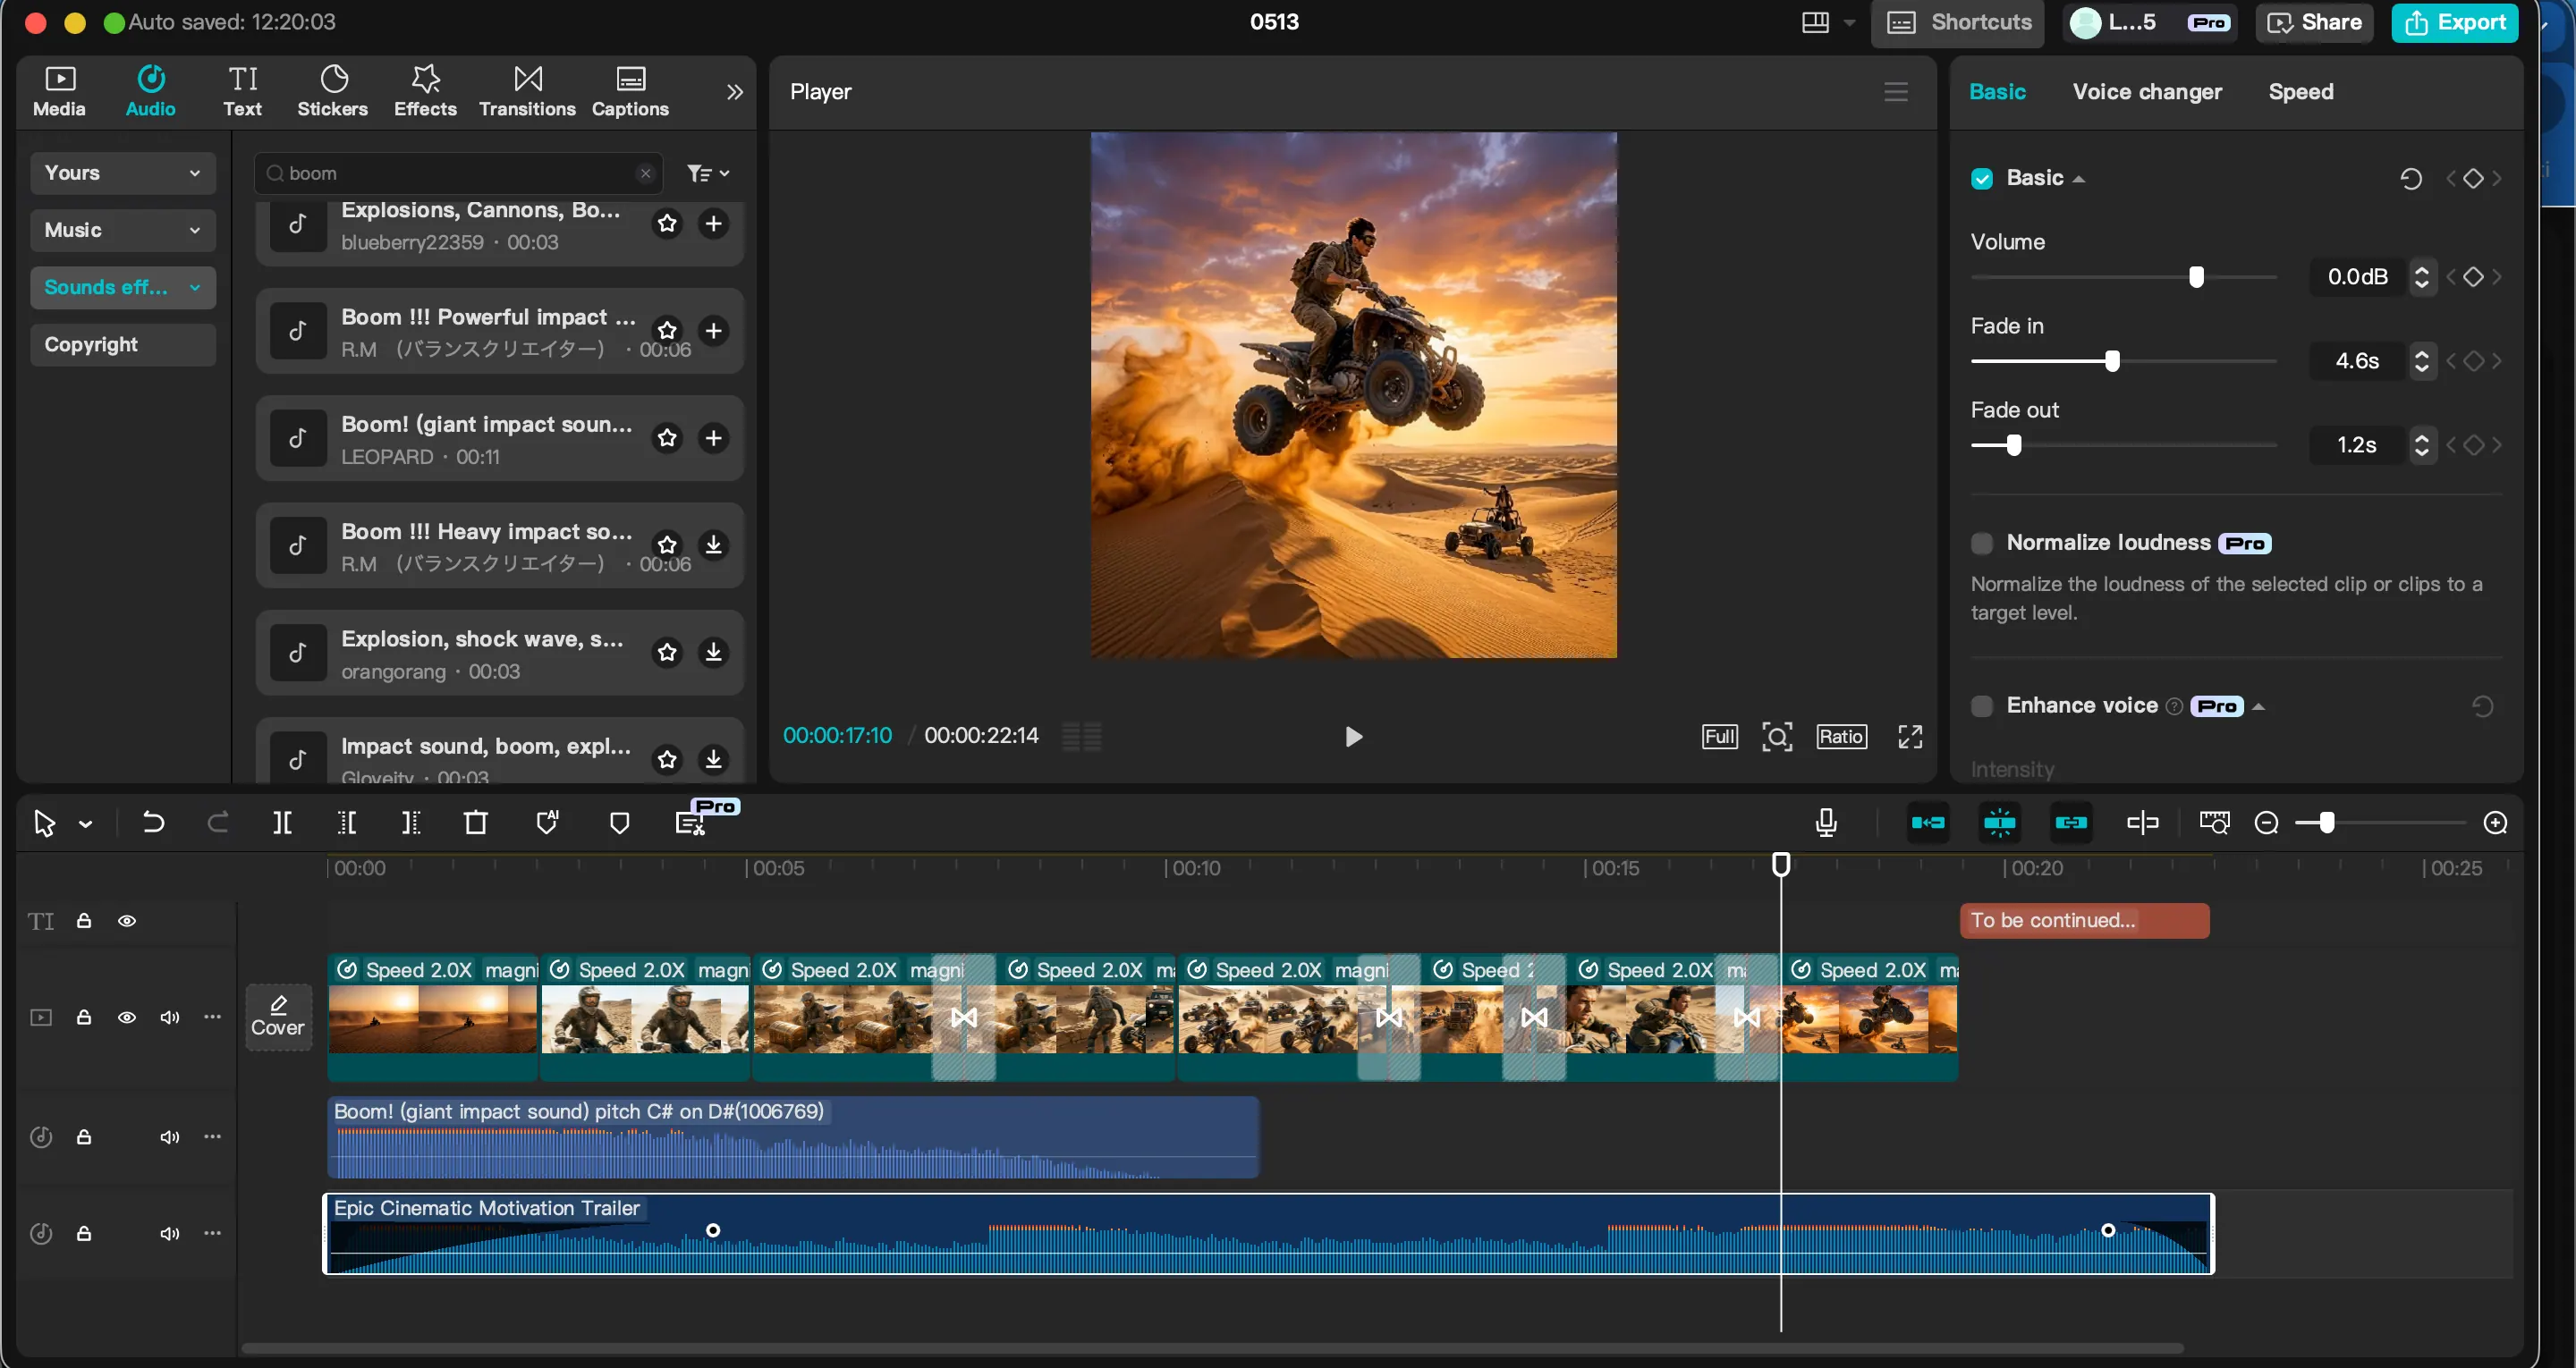Reset the Basic audio settings

2411,179
